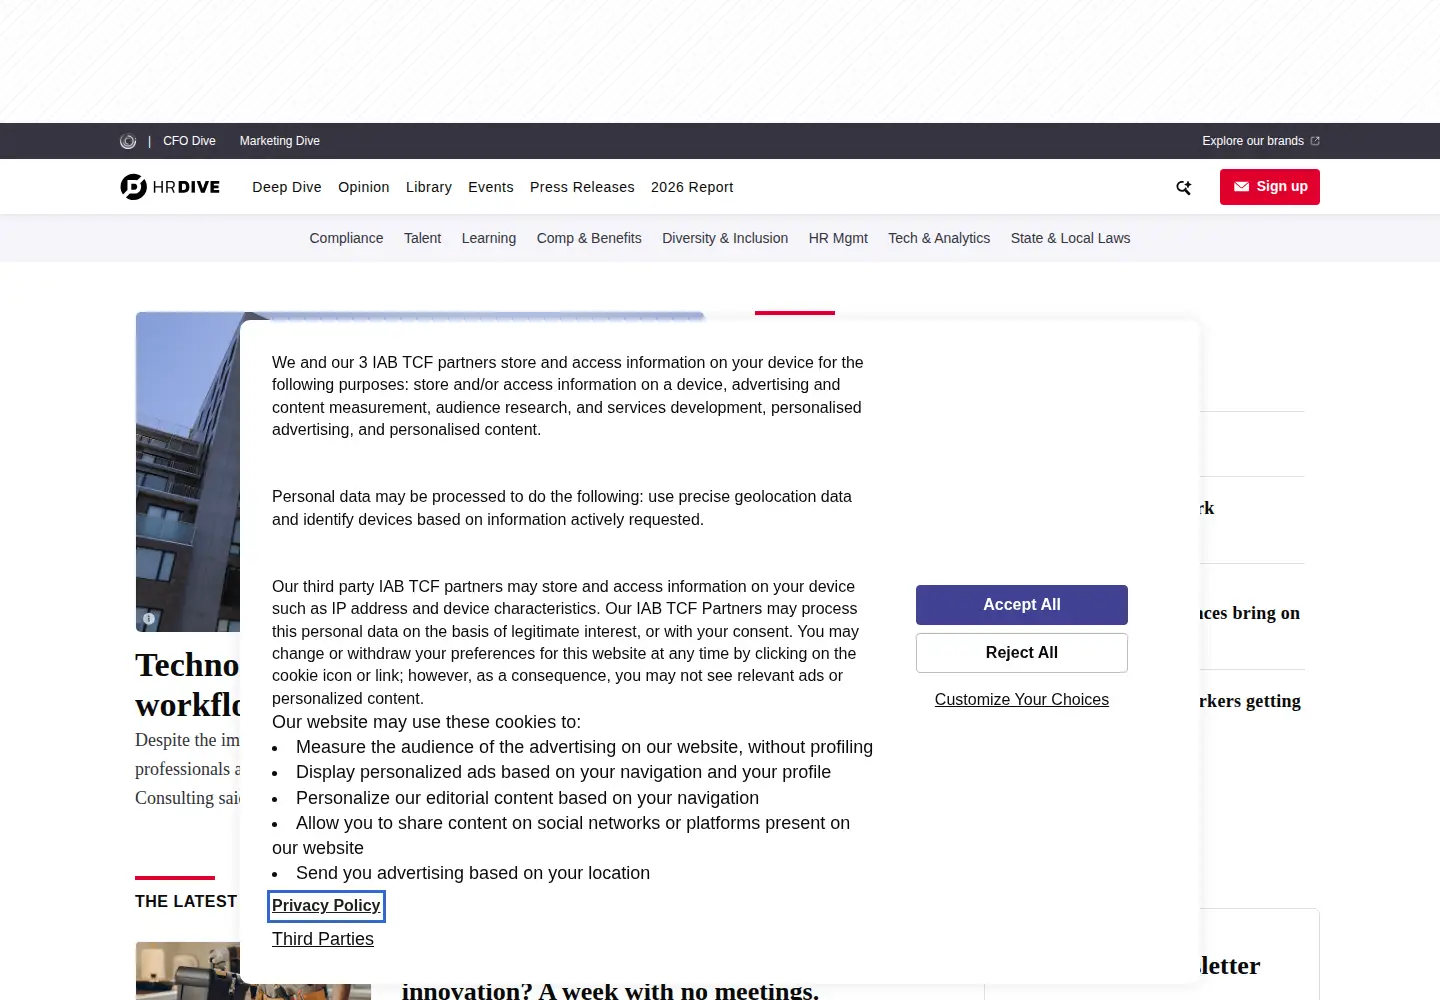
Task: Click the Sign up button
Action: (x=1270, y=187)
